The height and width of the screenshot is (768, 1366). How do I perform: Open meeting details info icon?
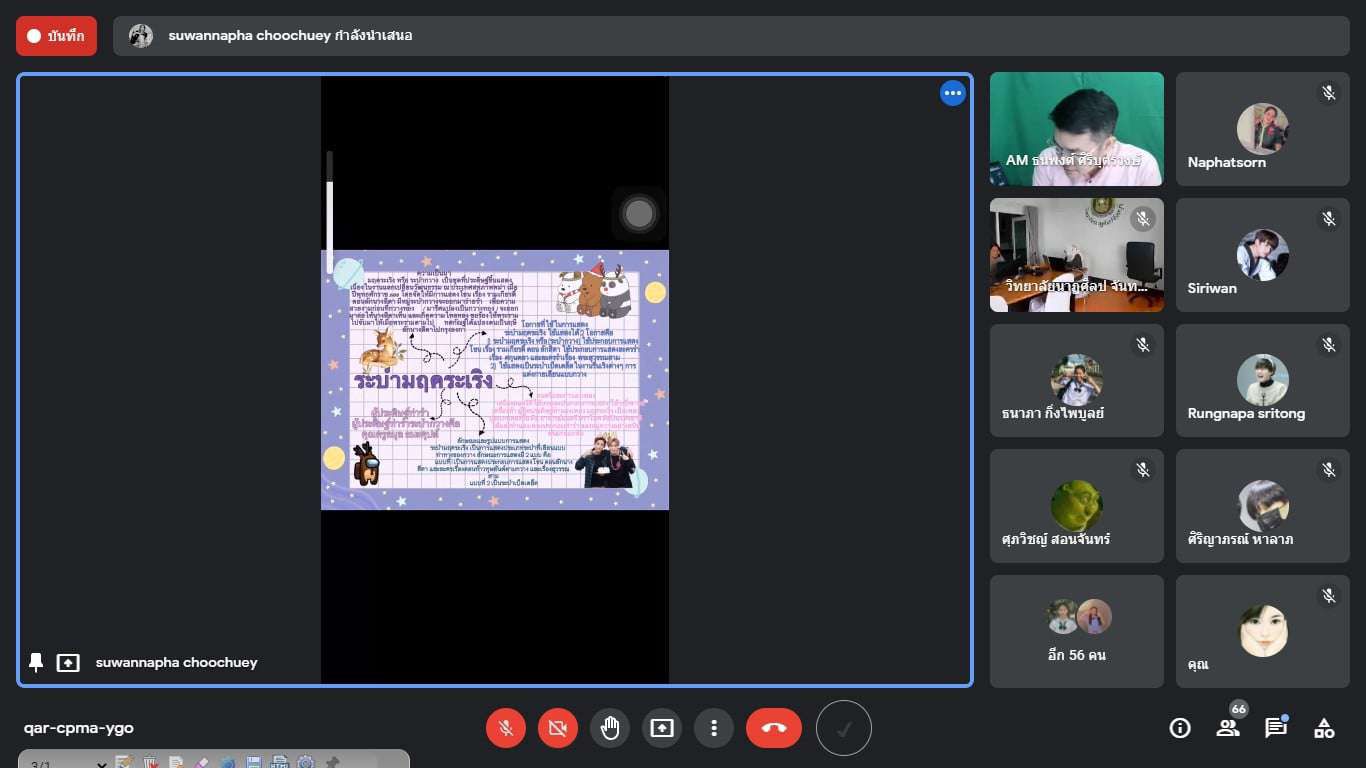[x=1180, y=728]
